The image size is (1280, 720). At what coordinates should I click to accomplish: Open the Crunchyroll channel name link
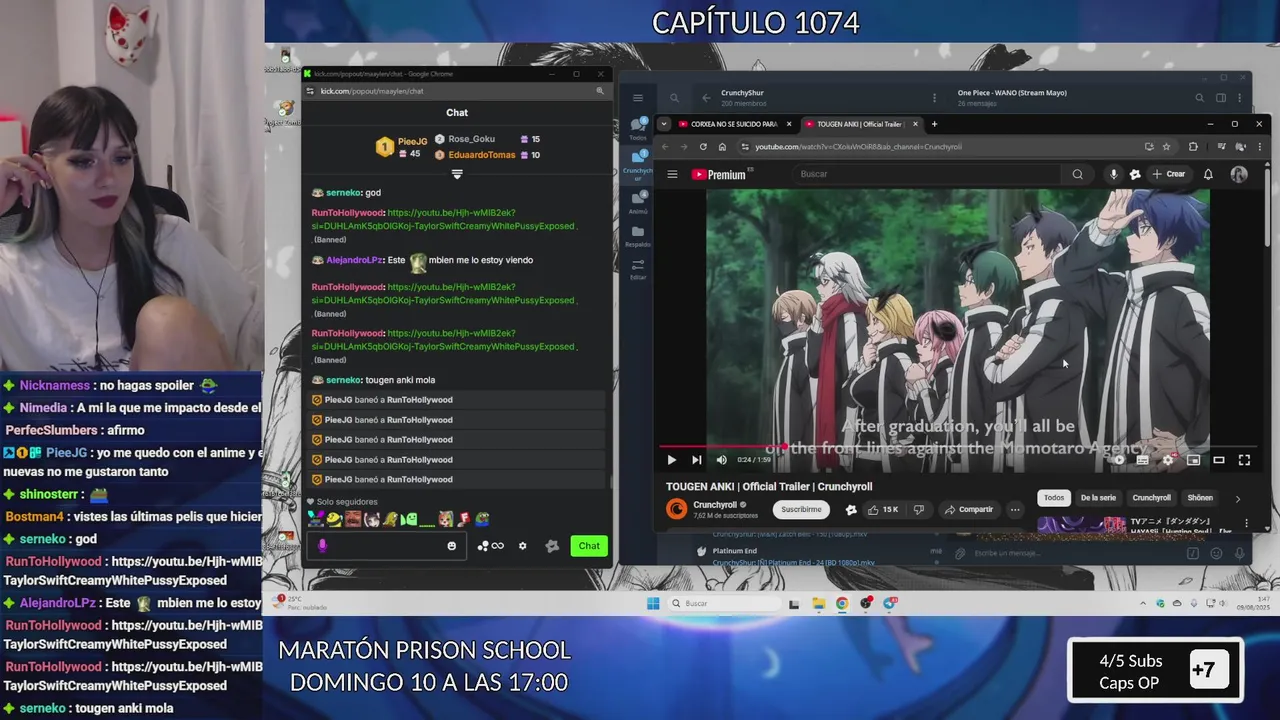(715, 505)
